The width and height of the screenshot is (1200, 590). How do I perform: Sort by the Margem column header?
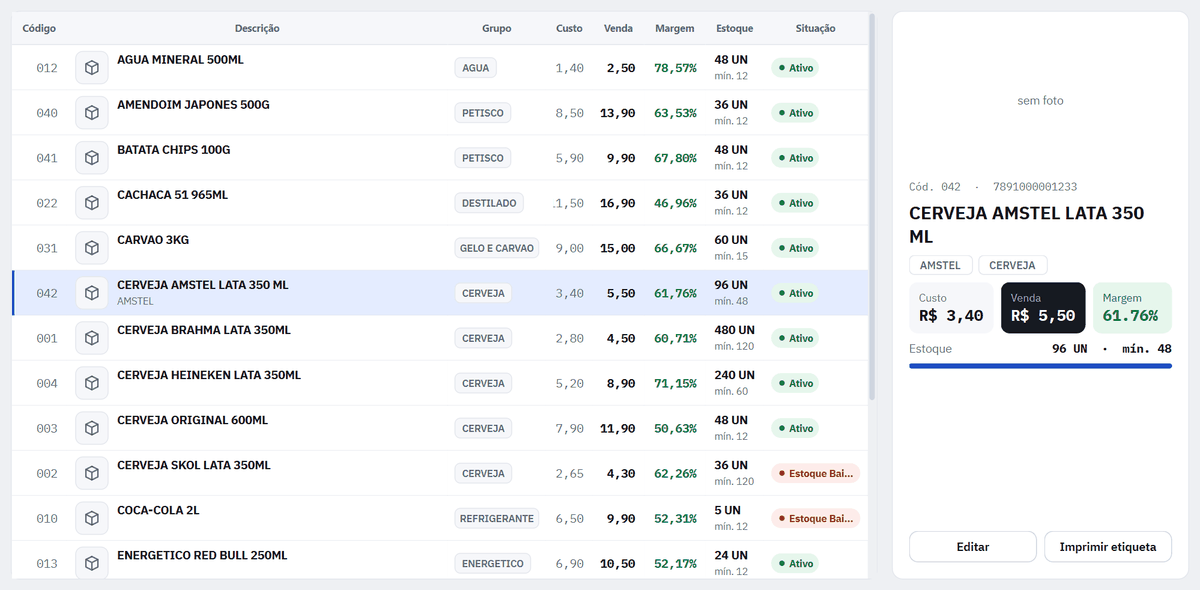click(x=674, y=28)
